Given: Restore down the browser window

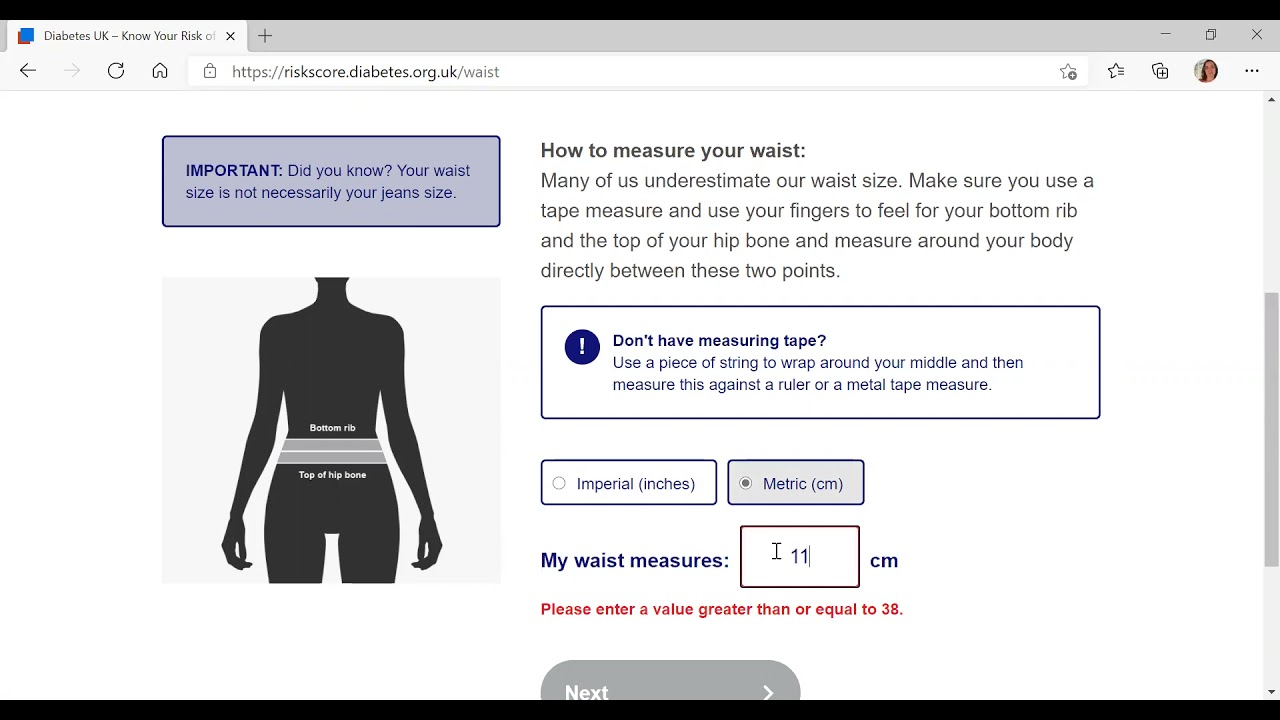Looking at the screenshot, I should pyautogui.click(x=1211, y=35).
